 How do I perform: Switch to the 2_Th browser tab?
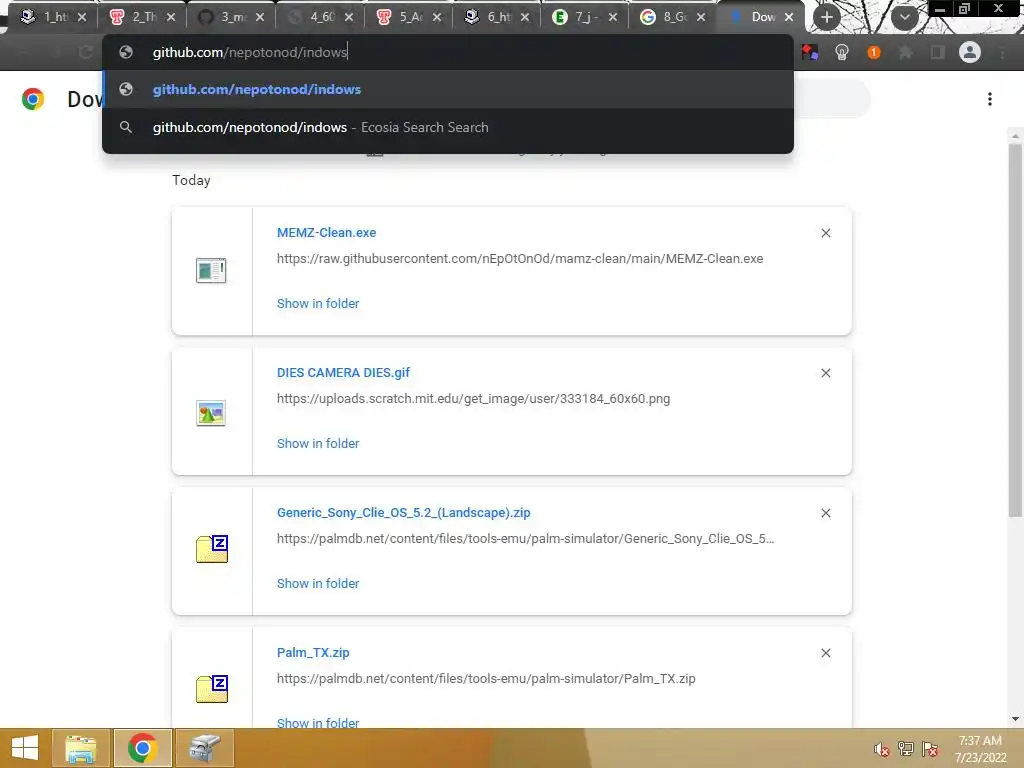142,17
